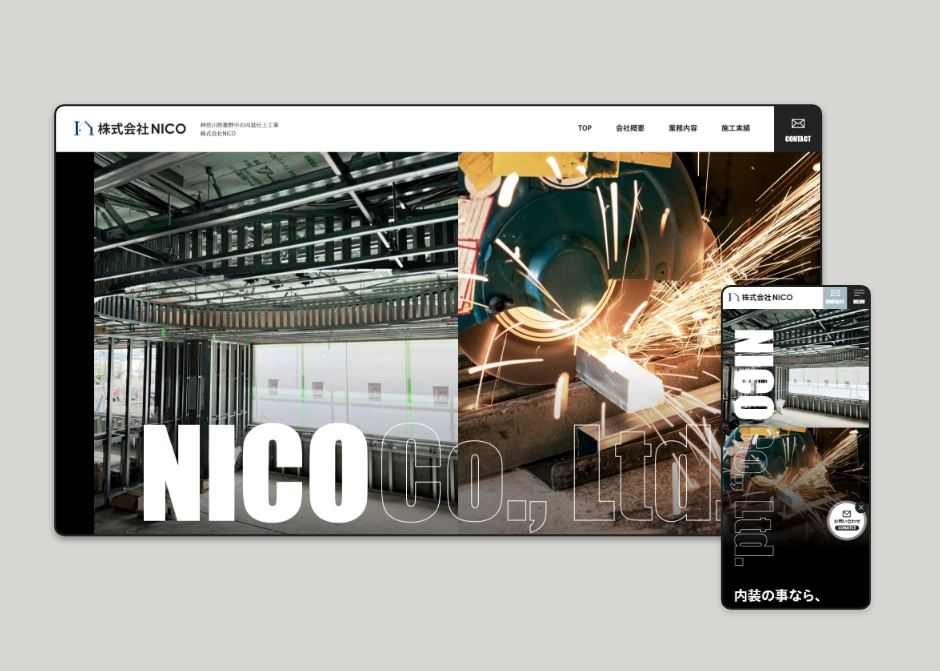Open the 会社概要 navigation item

pos(630,128)
